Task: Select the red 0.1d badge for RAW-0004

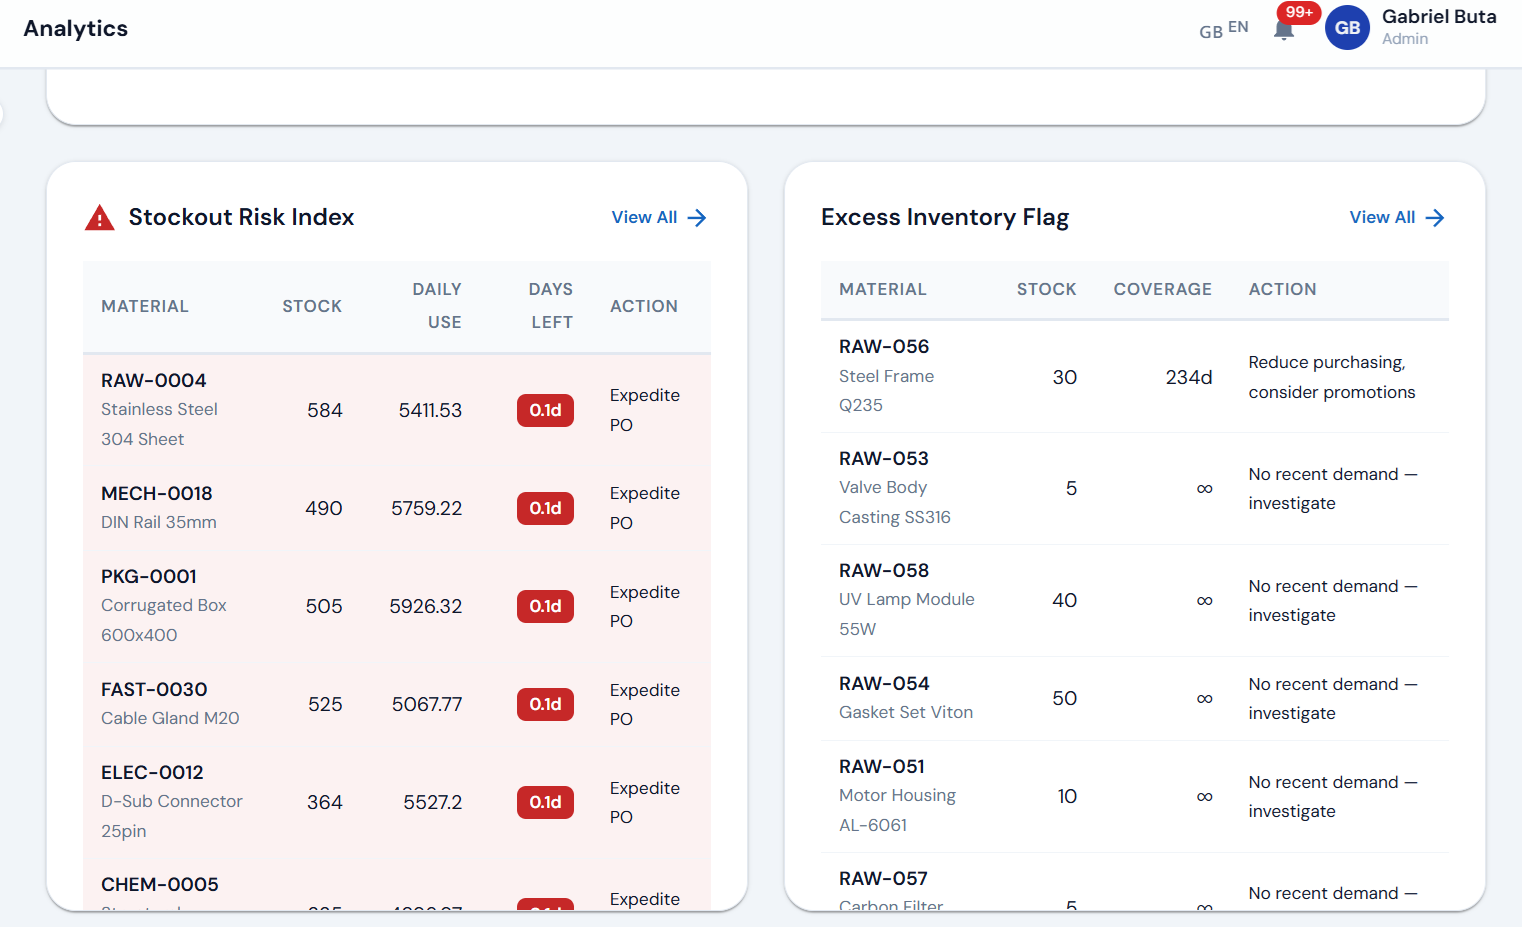Action: pyautogui.click(x=545, y=410)
